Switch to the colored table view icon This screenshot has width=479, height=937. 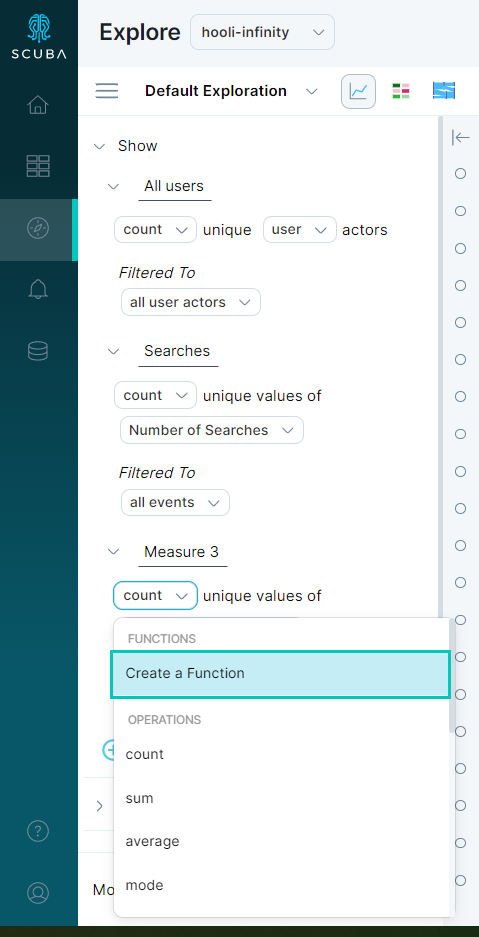(401, 91)
